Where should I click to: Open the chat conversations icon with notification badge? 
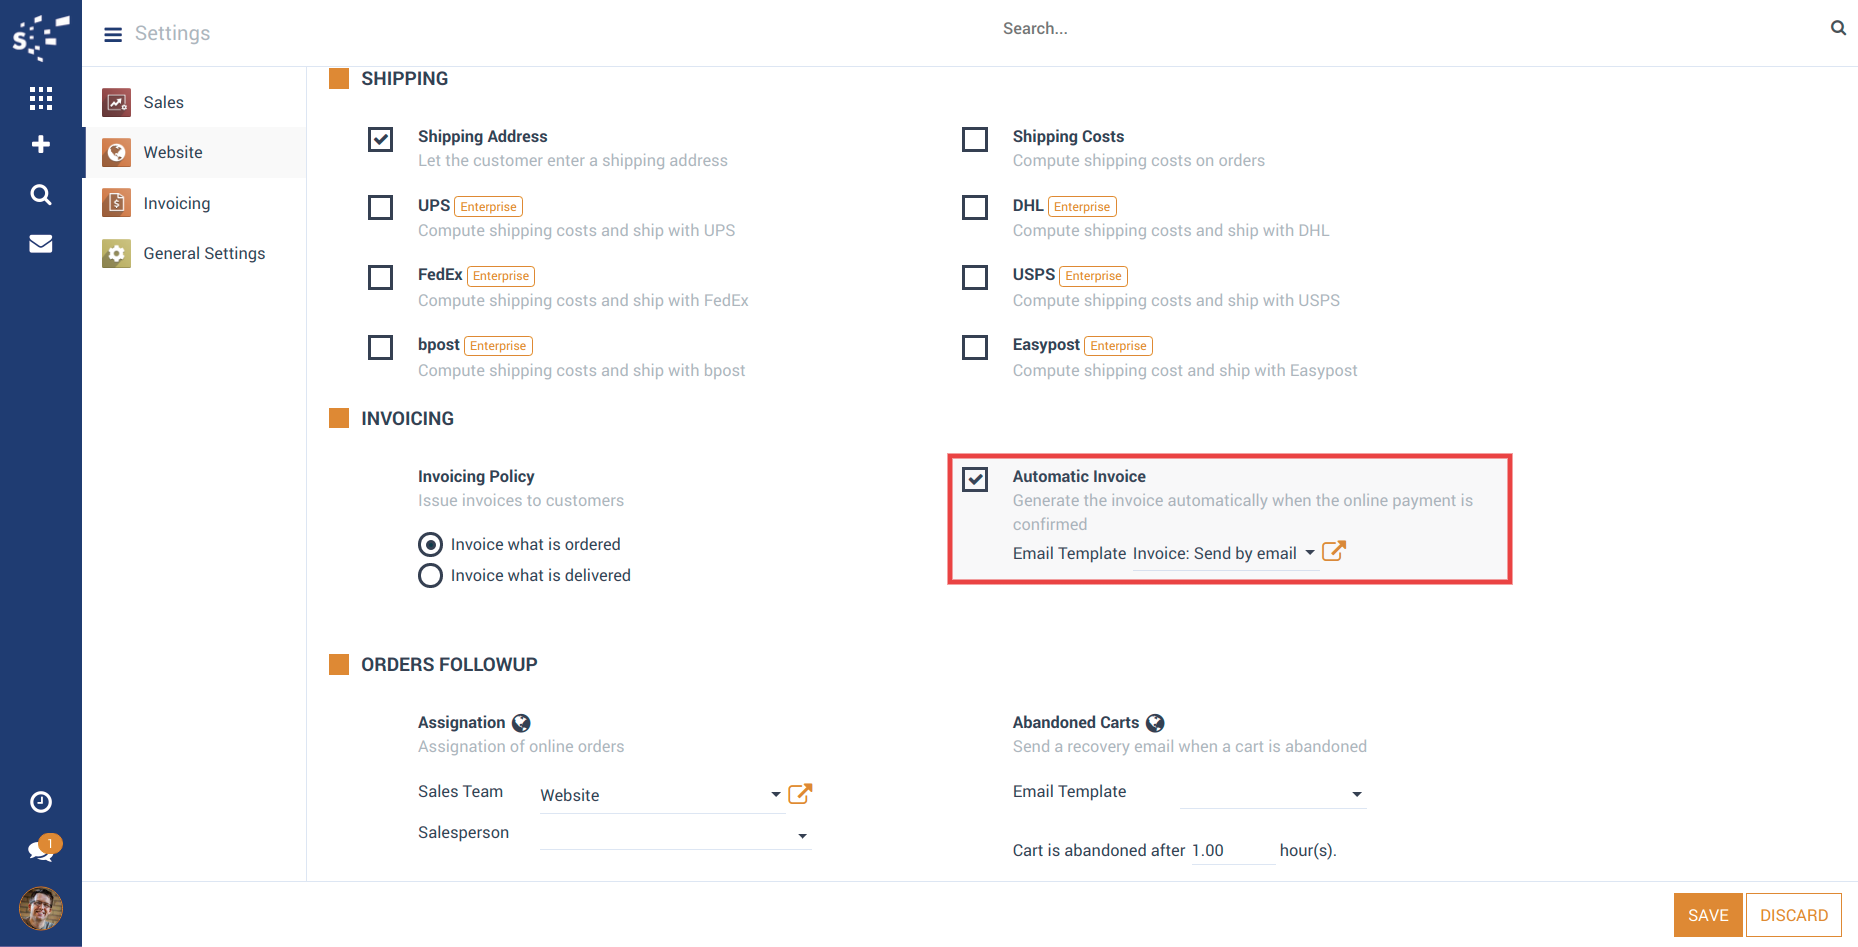click(41, 851)
